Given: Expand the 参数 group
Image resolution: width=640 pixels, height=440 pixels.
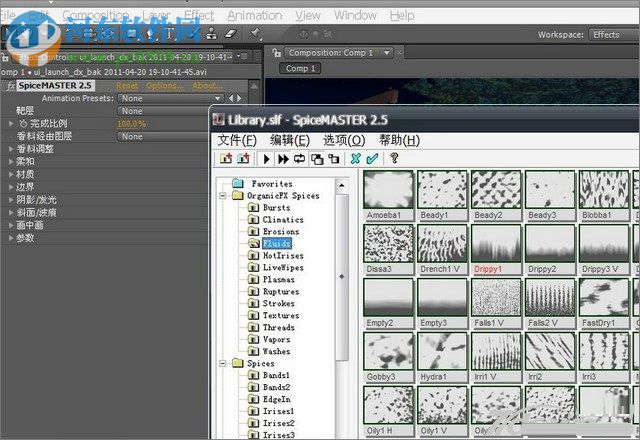Looking at the screenshot, I should pos(11,238).
